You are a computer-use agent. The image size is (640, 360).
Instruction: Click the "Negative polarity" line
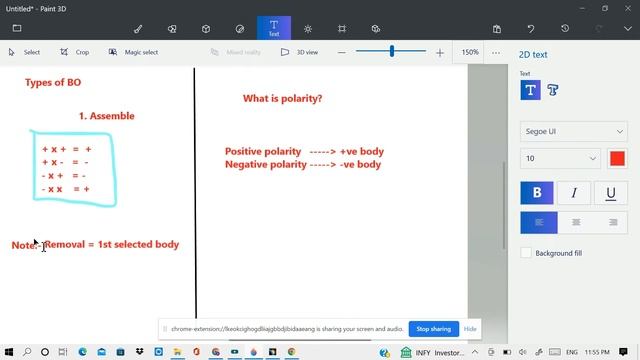click(303, 164)
